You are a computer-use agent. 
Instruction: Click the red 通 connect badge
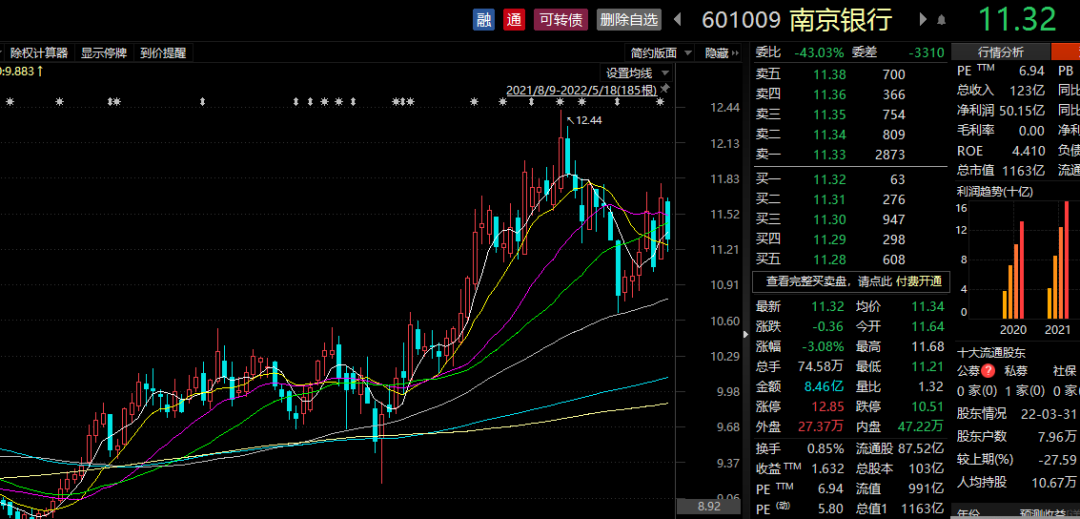point(514,19)
